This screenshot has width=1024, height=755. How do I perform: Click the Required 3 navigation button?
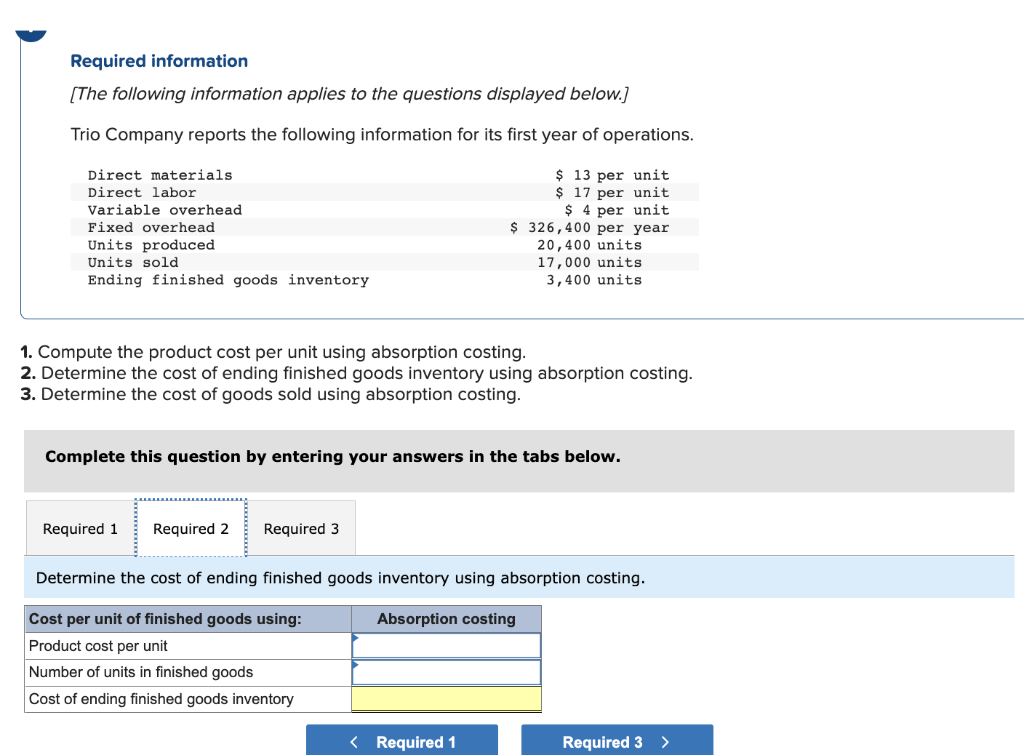click(617, 740)
